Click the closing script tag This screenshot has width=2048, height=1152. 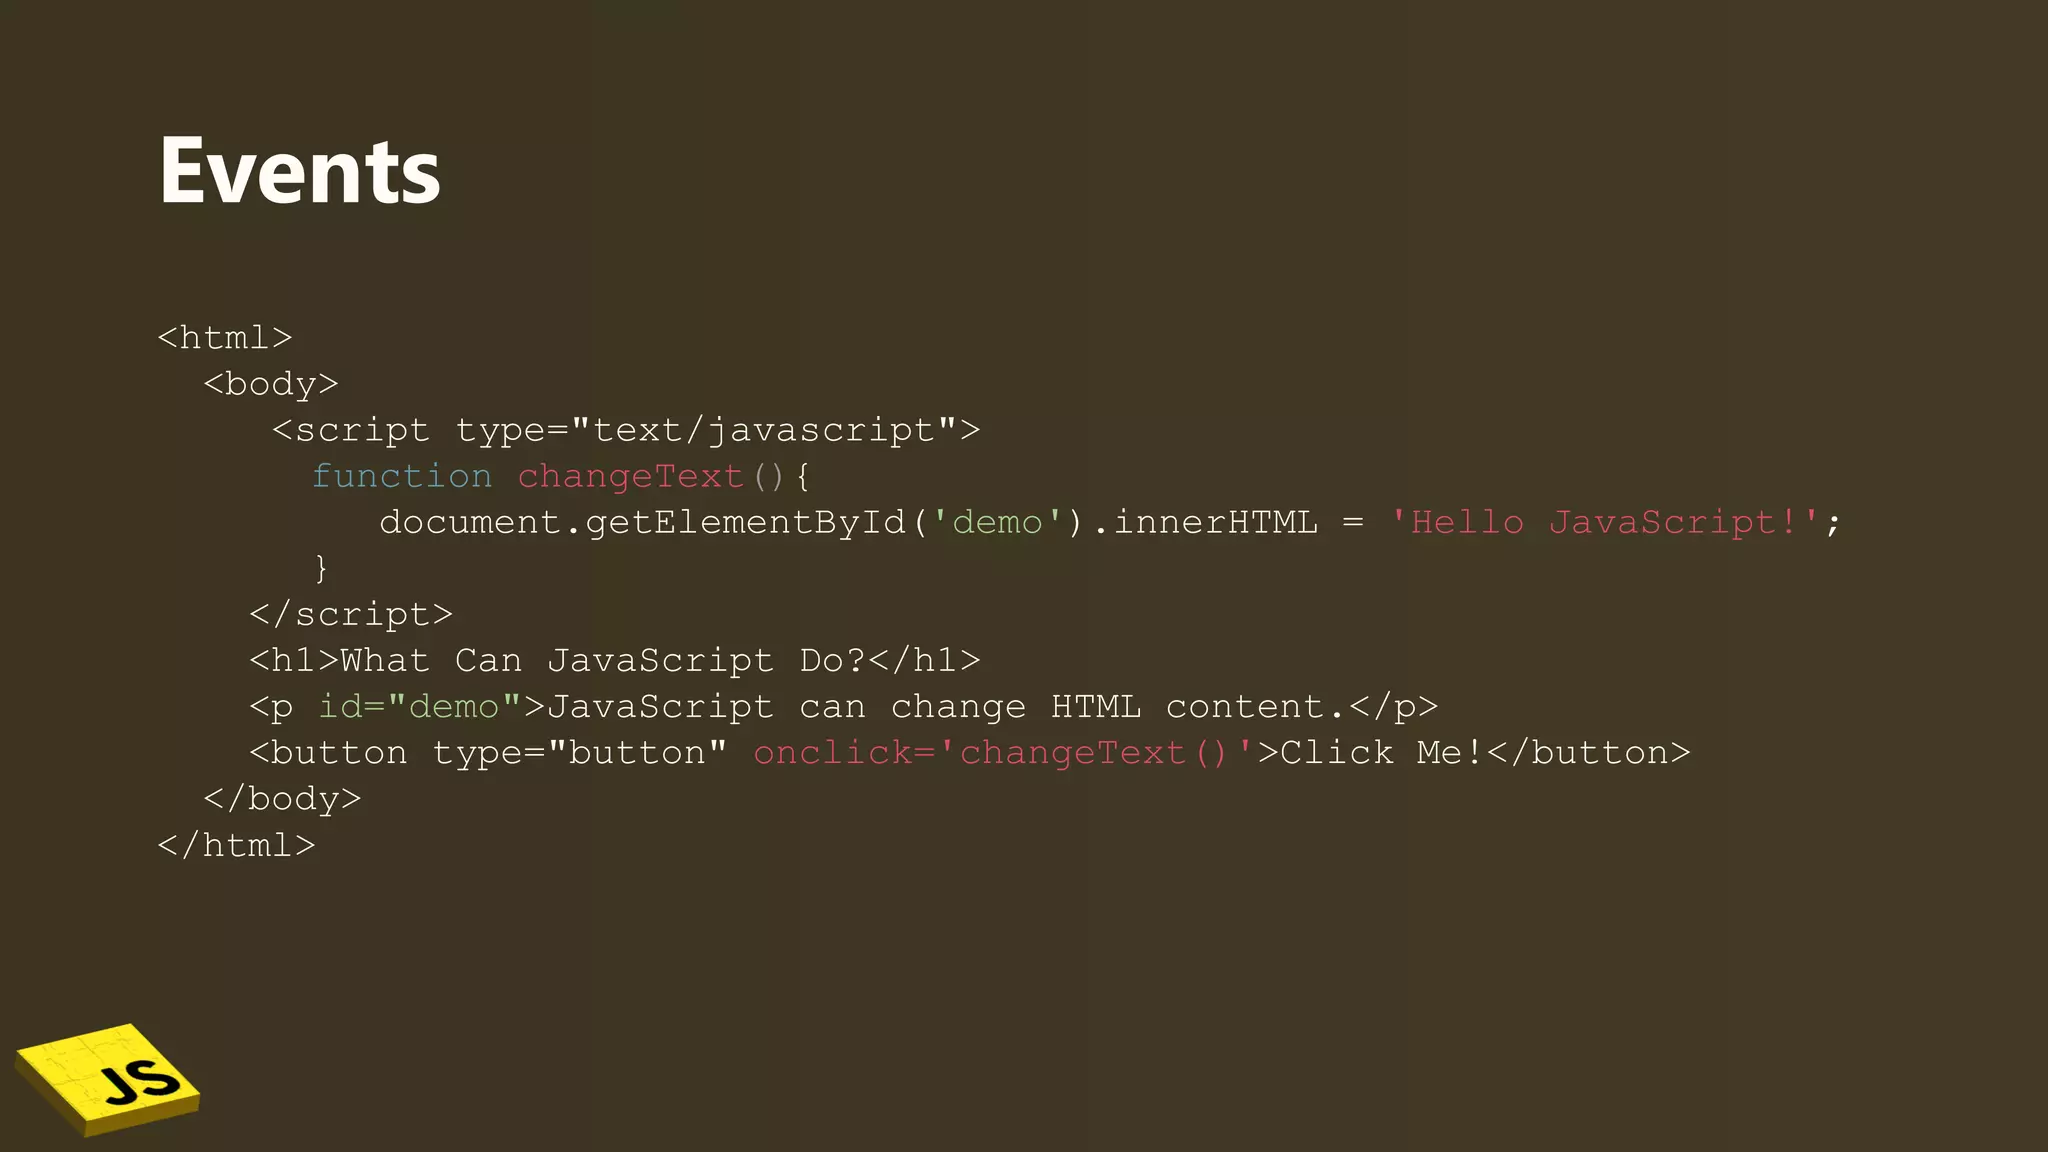tap(351, 614)
